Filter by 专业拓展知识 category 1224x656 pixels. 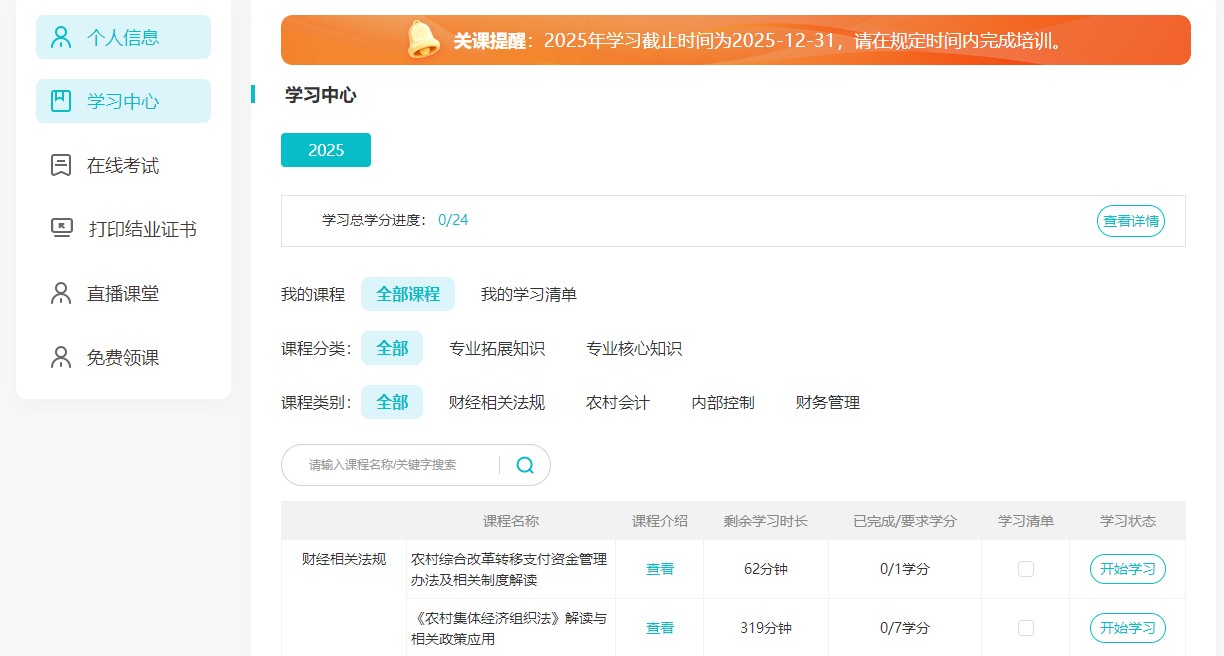pos(497,348)
